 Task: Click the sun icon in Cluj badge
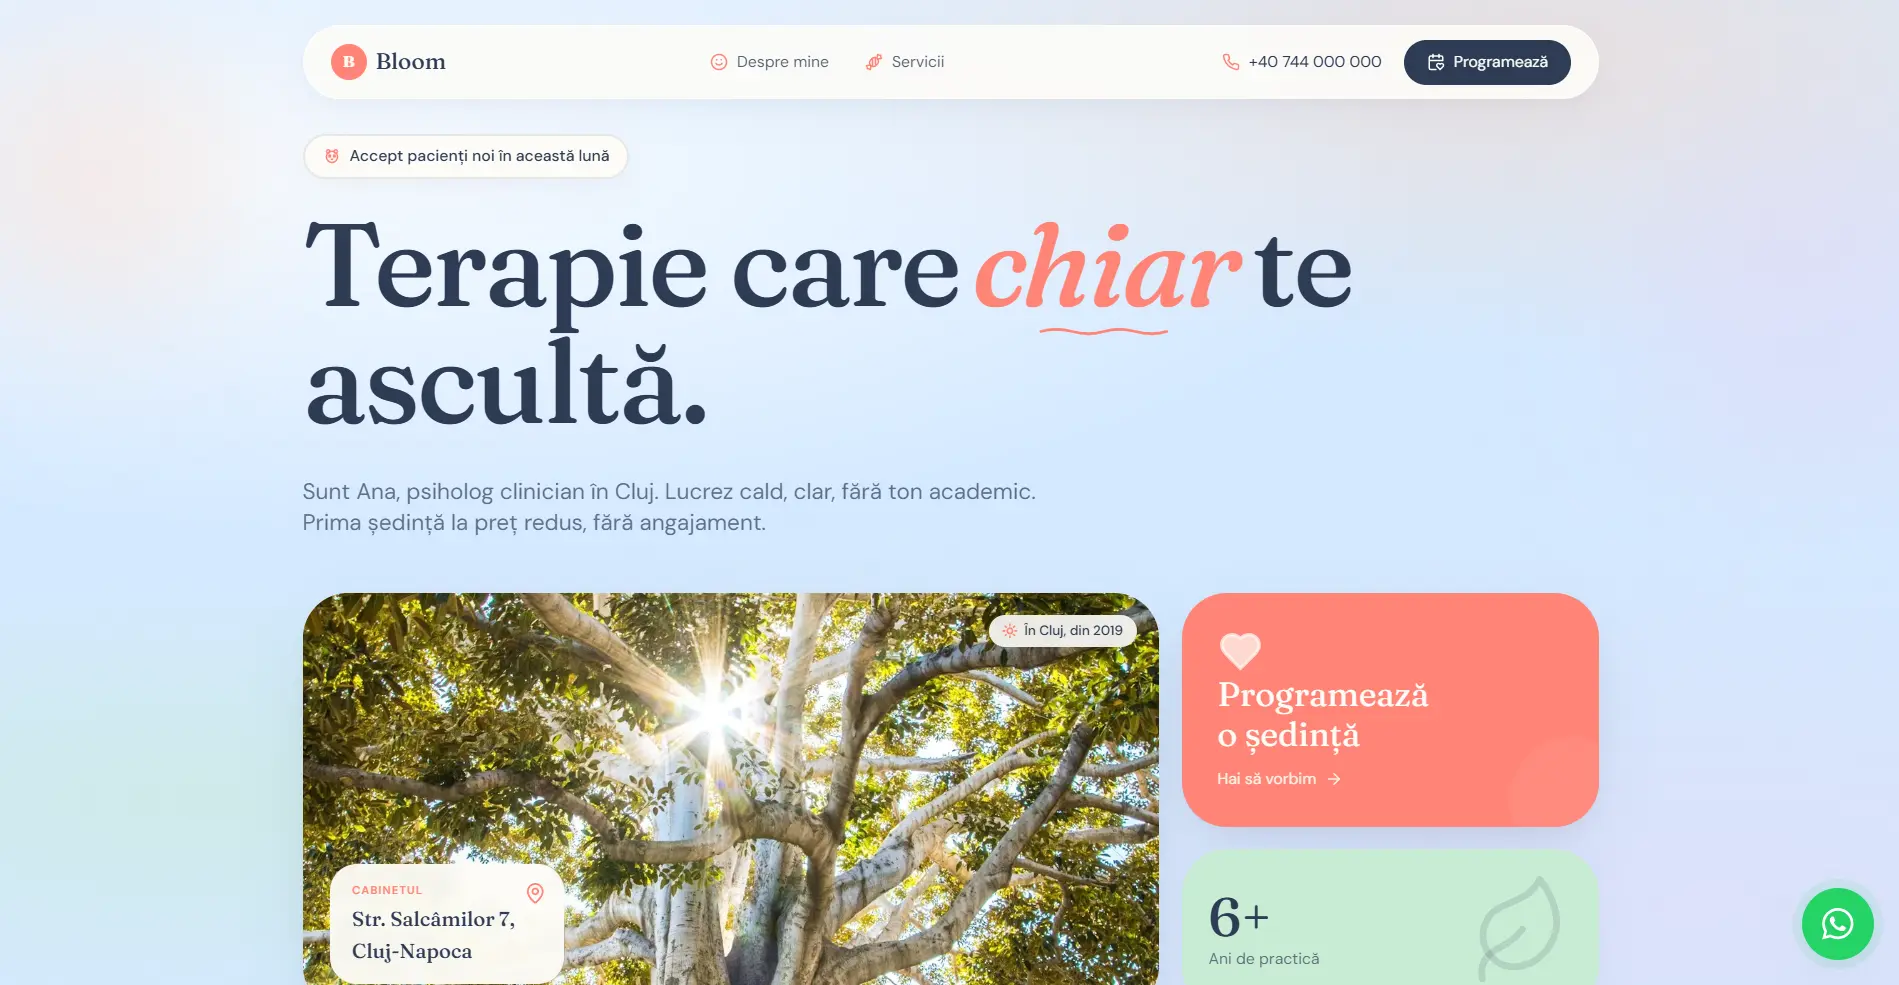click(1010, 631)
